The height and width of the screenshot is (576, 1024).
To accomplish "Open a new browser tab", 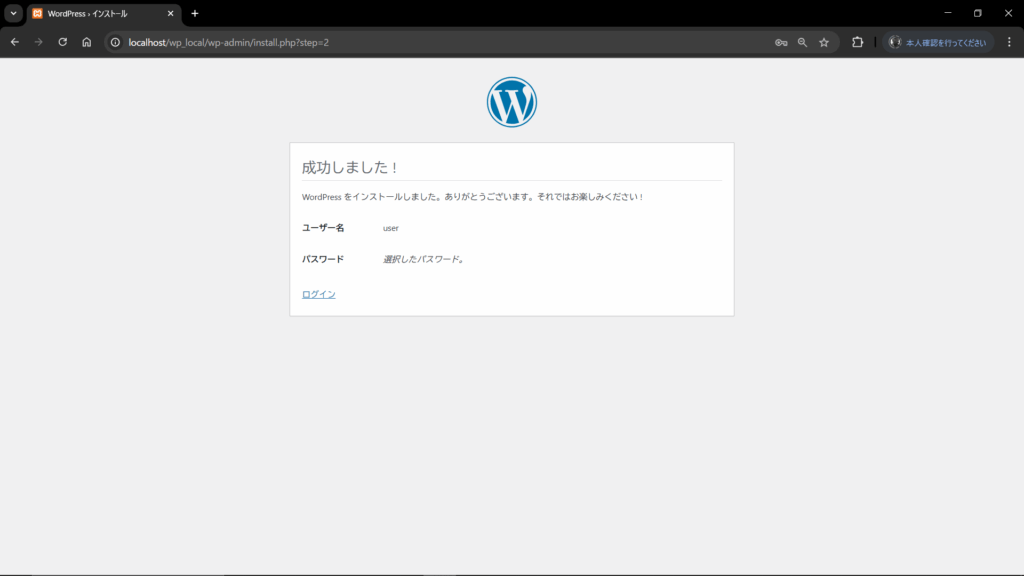I will 195,14.
